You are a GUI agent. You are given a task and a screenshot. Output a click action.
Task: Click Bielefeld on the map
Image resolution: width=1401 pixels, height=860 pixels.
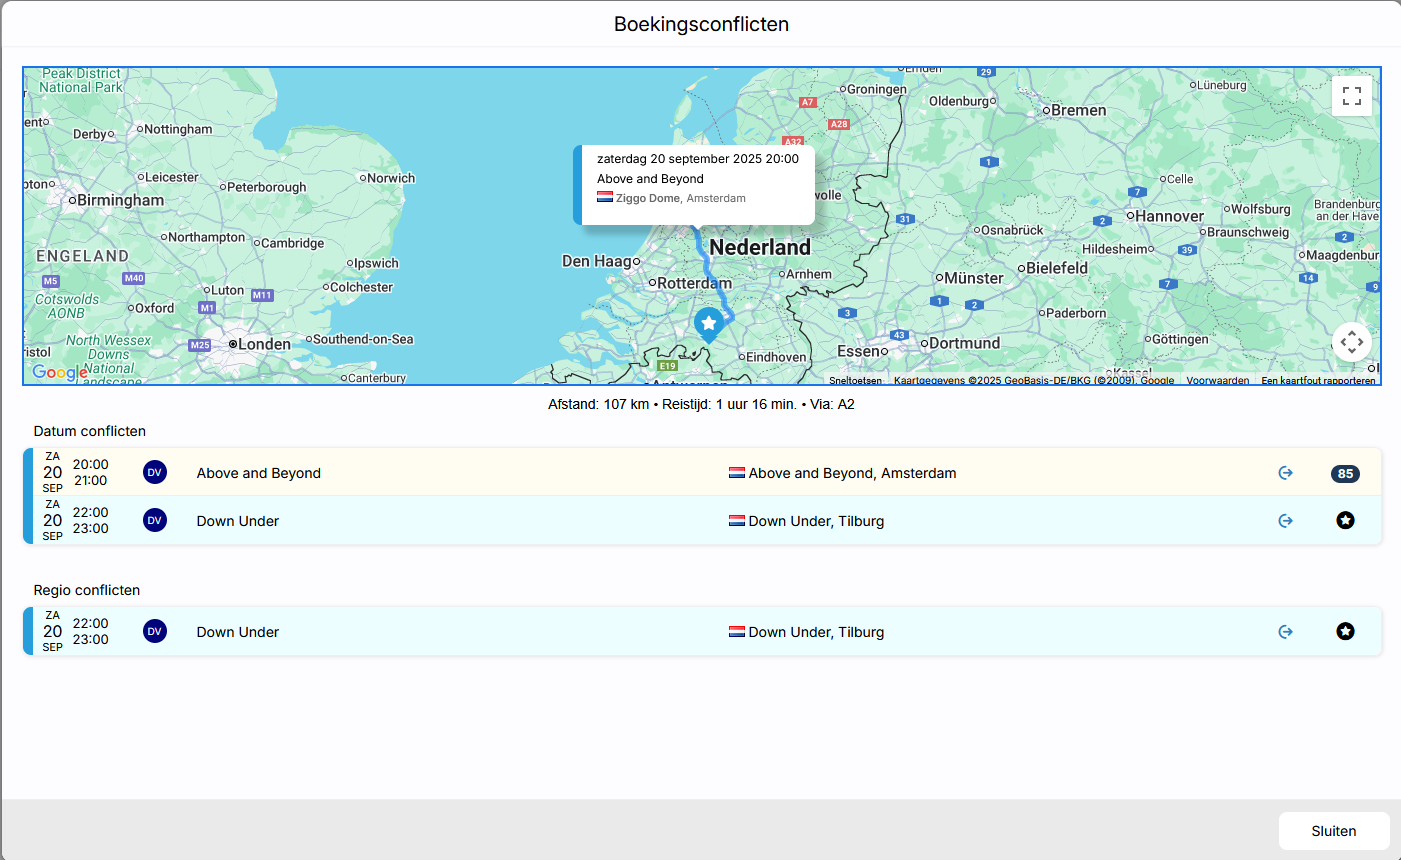(1057, 268)
